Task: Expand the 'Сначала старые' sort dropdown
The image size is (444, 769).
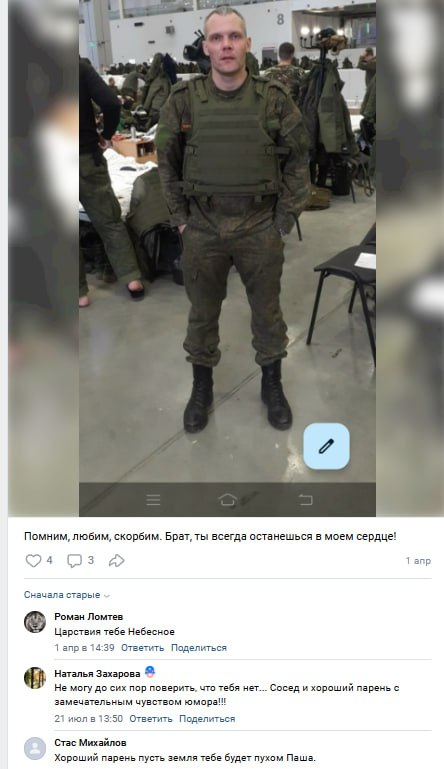Action: pyautogui.click(x=67, y=595)
